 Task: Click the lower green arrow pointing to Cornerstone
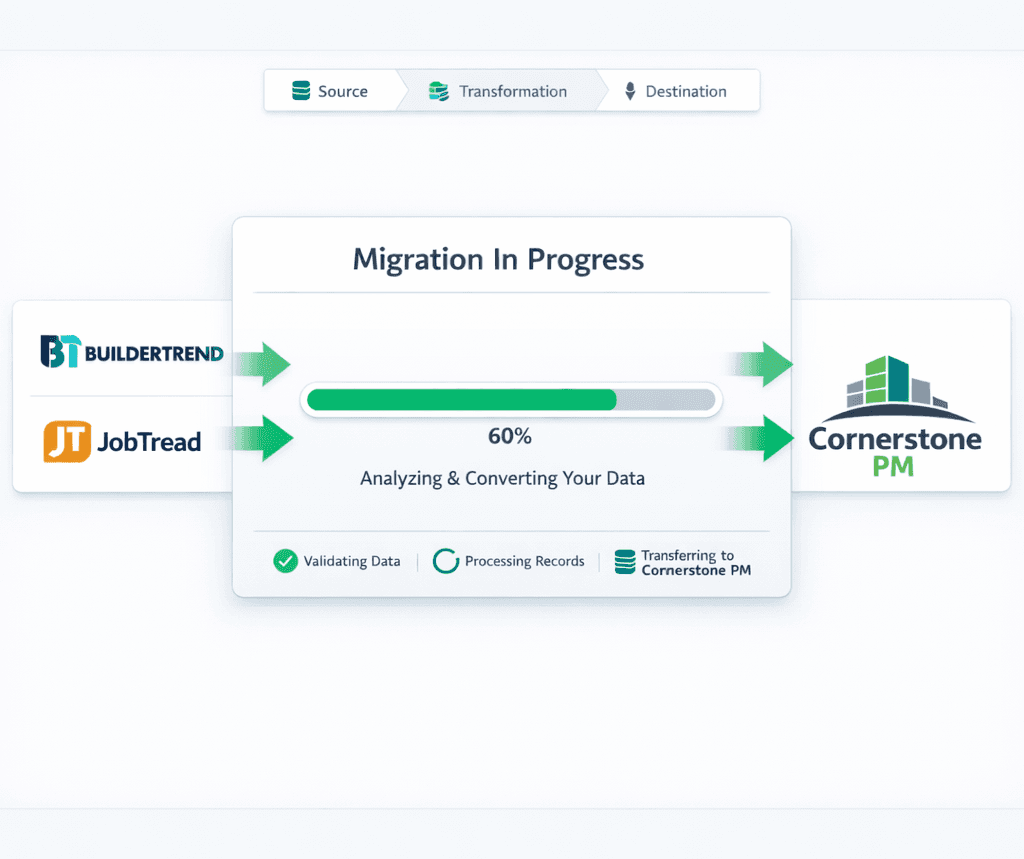[x=759, y=438]
